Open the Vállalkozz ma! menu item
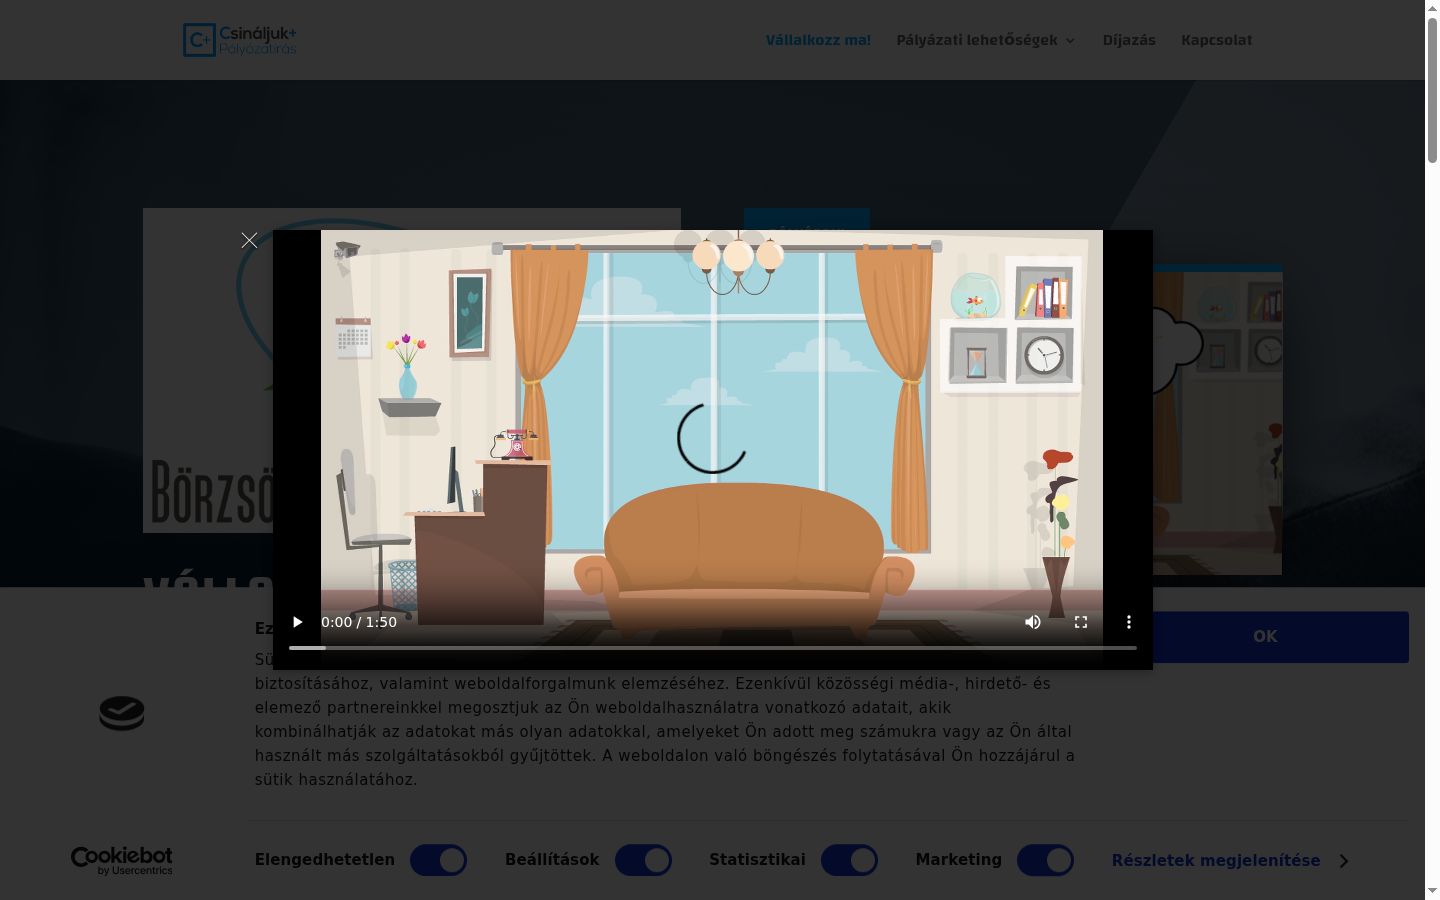The image size is (1440, 900). pyautogui.click(x=818, y=40)
